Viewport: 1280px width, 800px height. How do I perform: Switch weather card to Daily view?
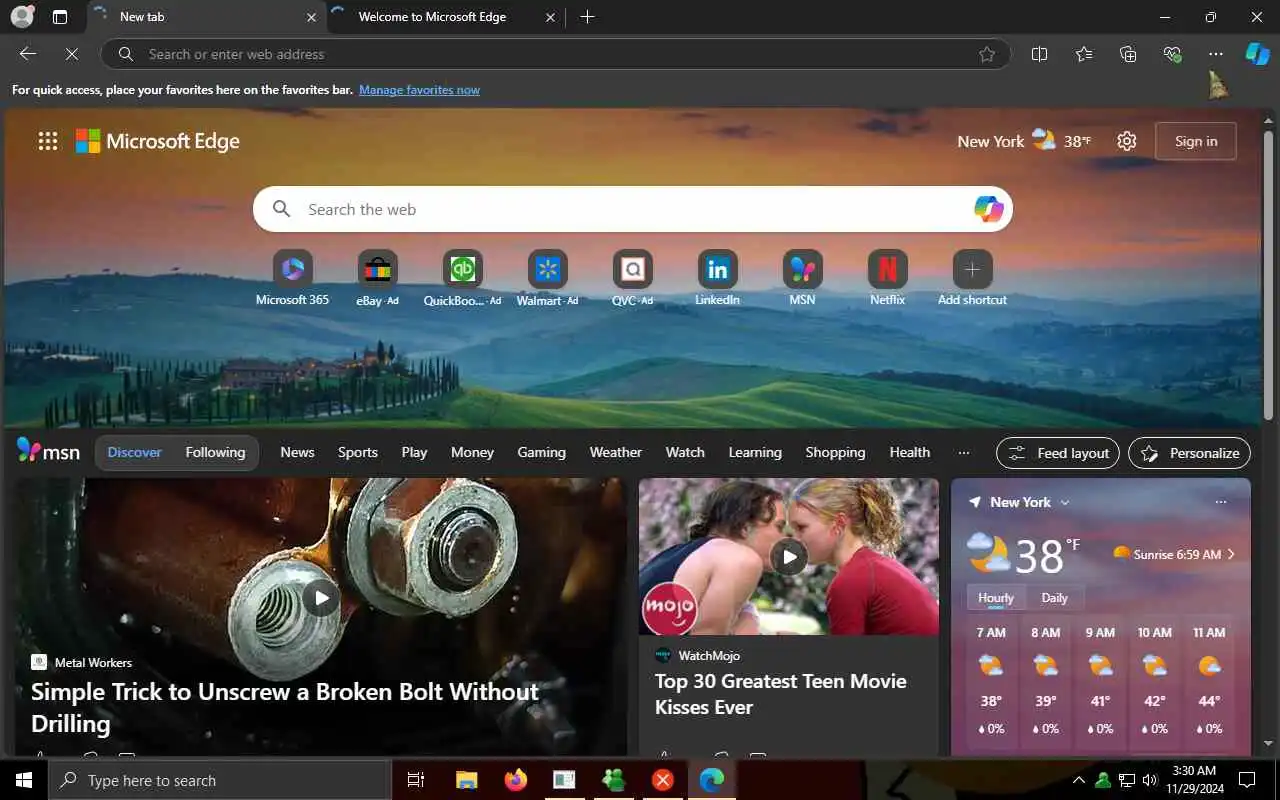point(1054,598)
